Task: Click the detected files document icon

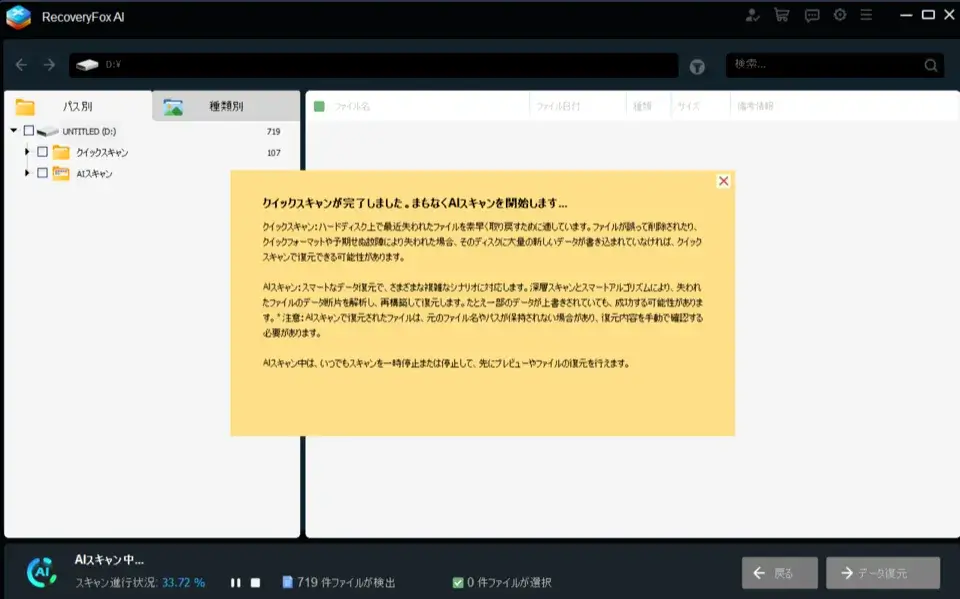Action: [287, 582]
